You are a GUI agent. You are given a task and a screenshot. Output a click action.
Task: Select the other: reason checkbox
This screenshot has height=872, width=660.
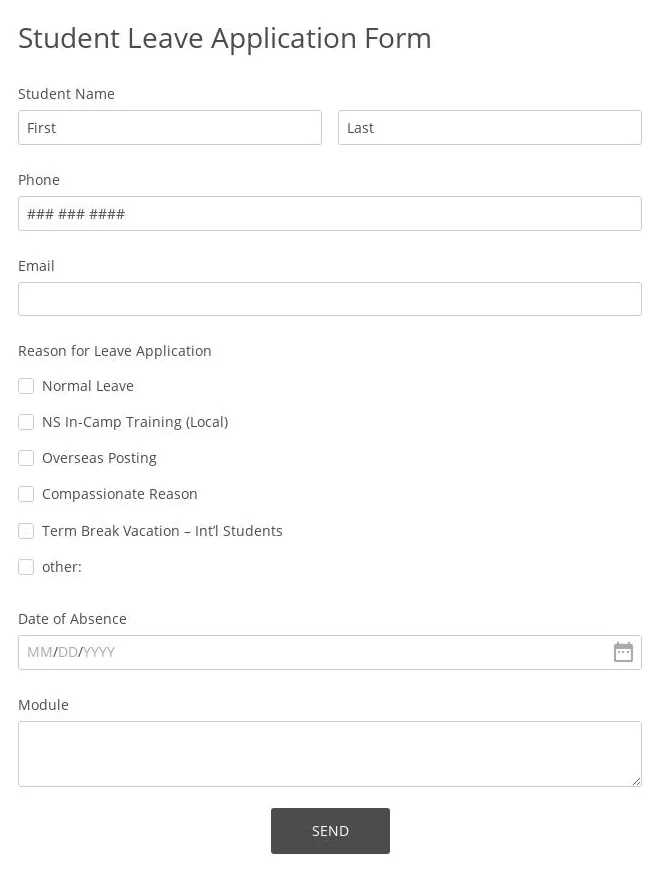click(26, 567)
